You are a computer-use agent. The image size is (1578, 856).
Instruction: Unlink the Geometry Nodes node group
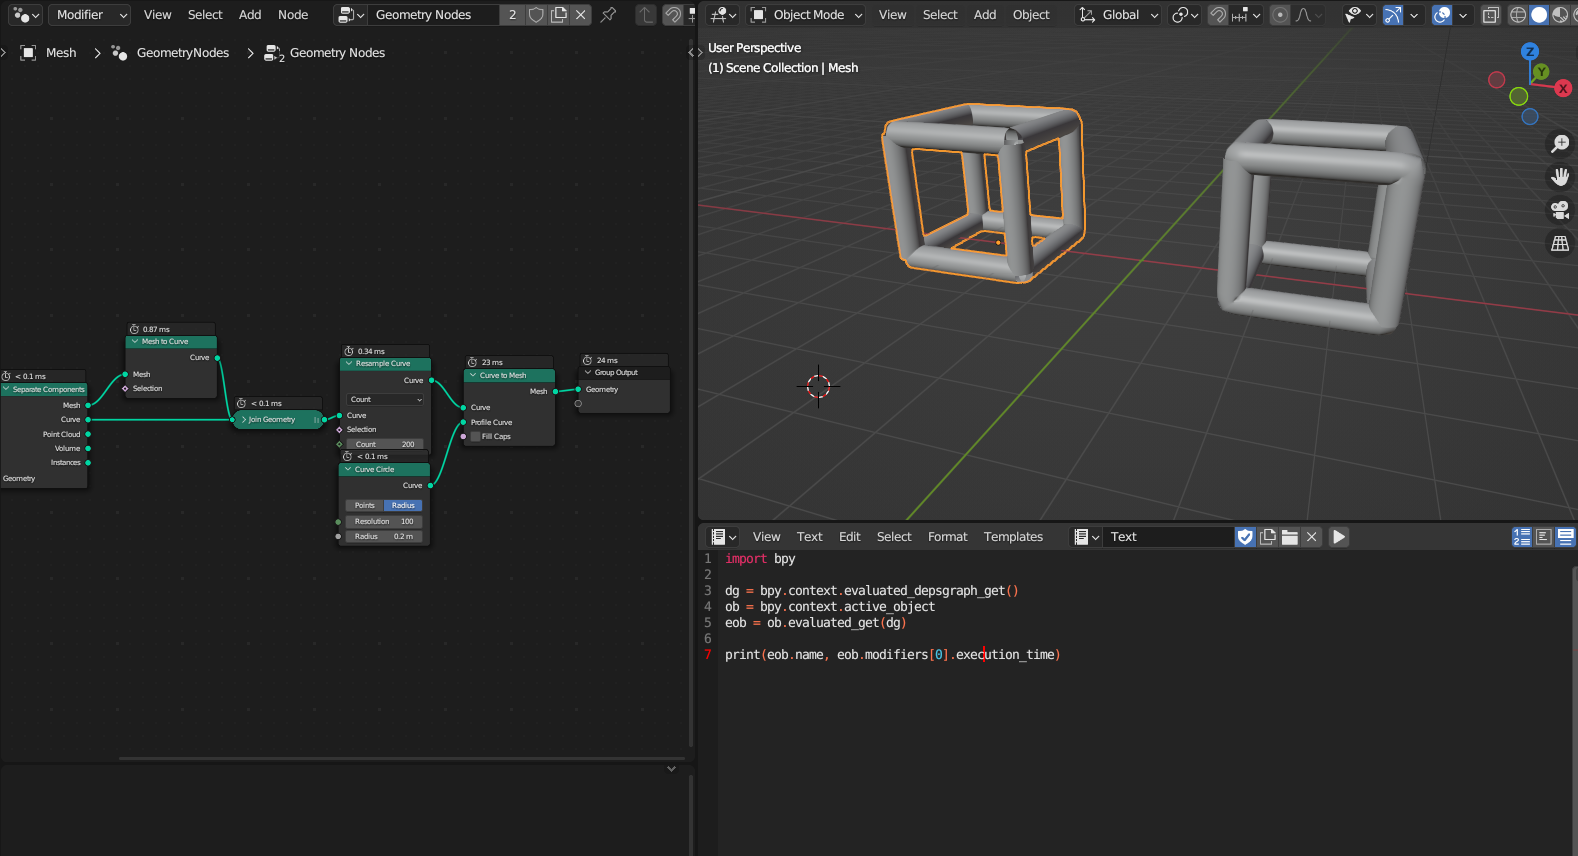coord(581,15)
